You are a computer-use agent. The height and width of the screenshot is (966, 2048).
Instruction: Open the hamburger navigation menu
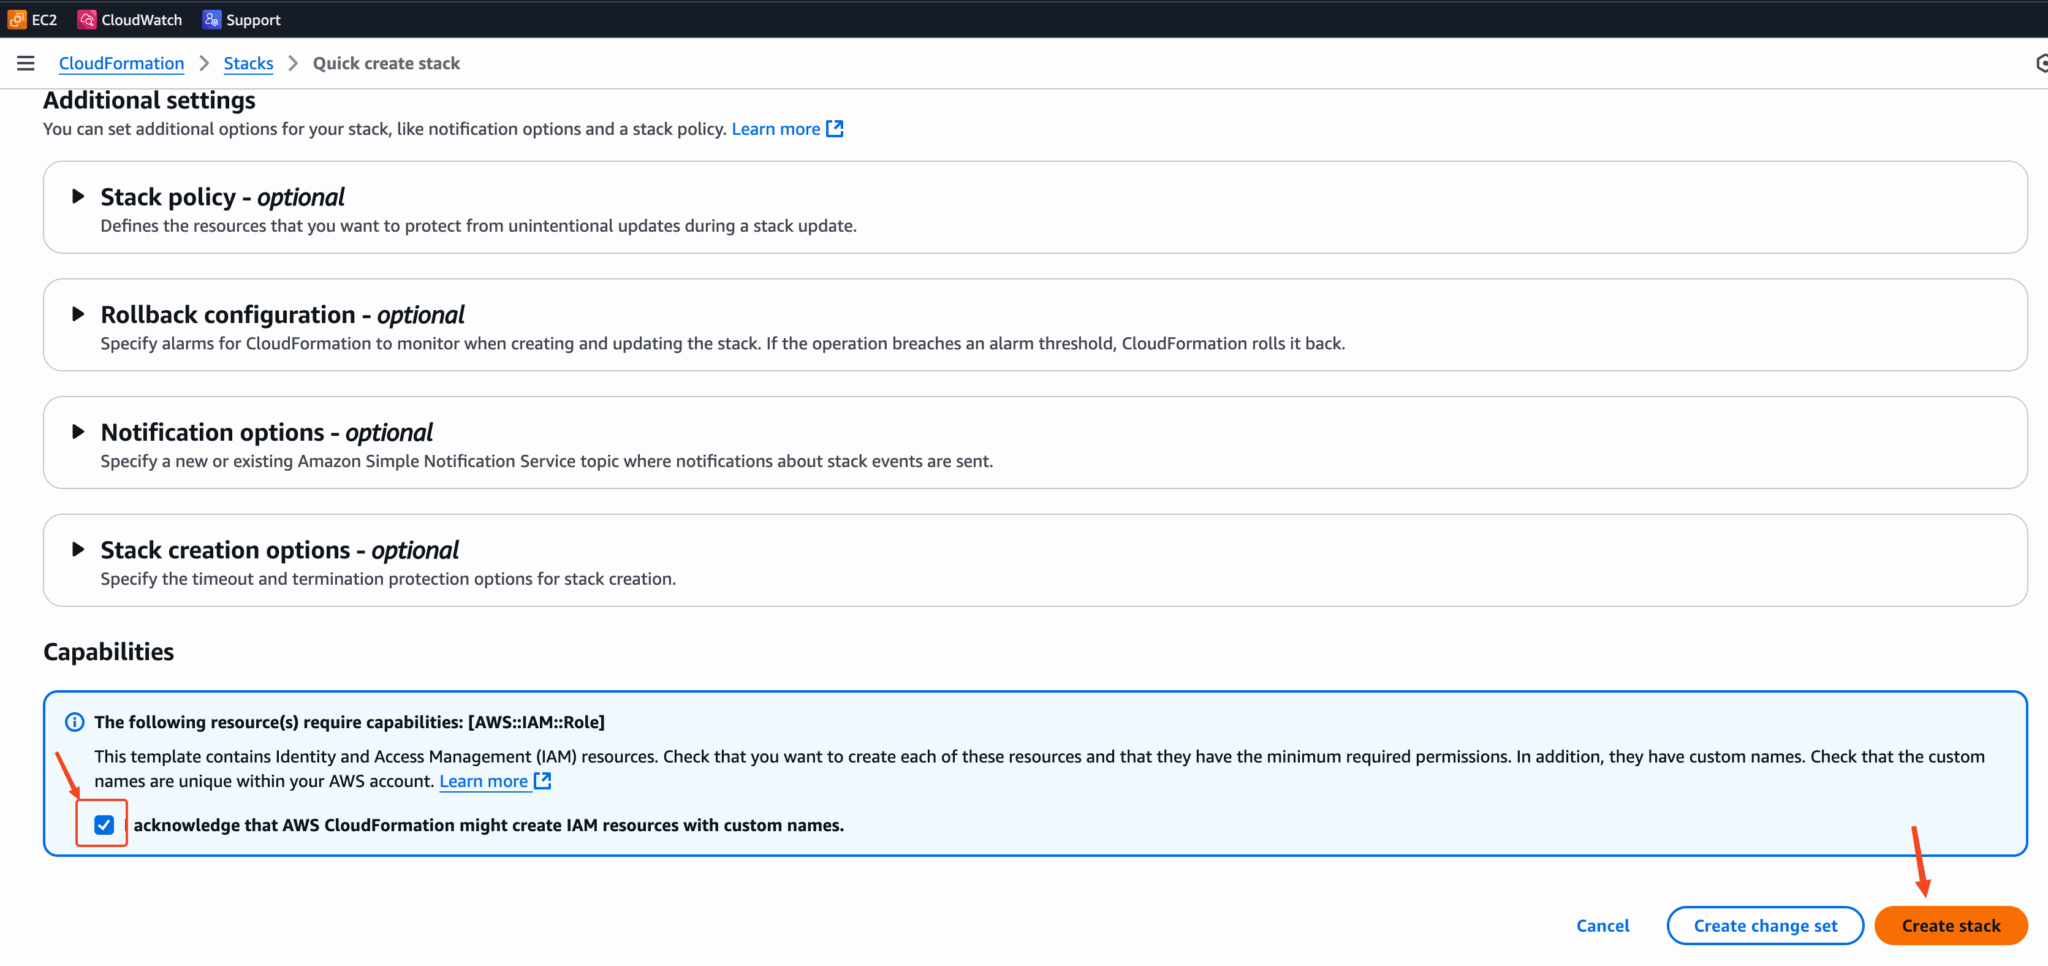coord(26,63)
